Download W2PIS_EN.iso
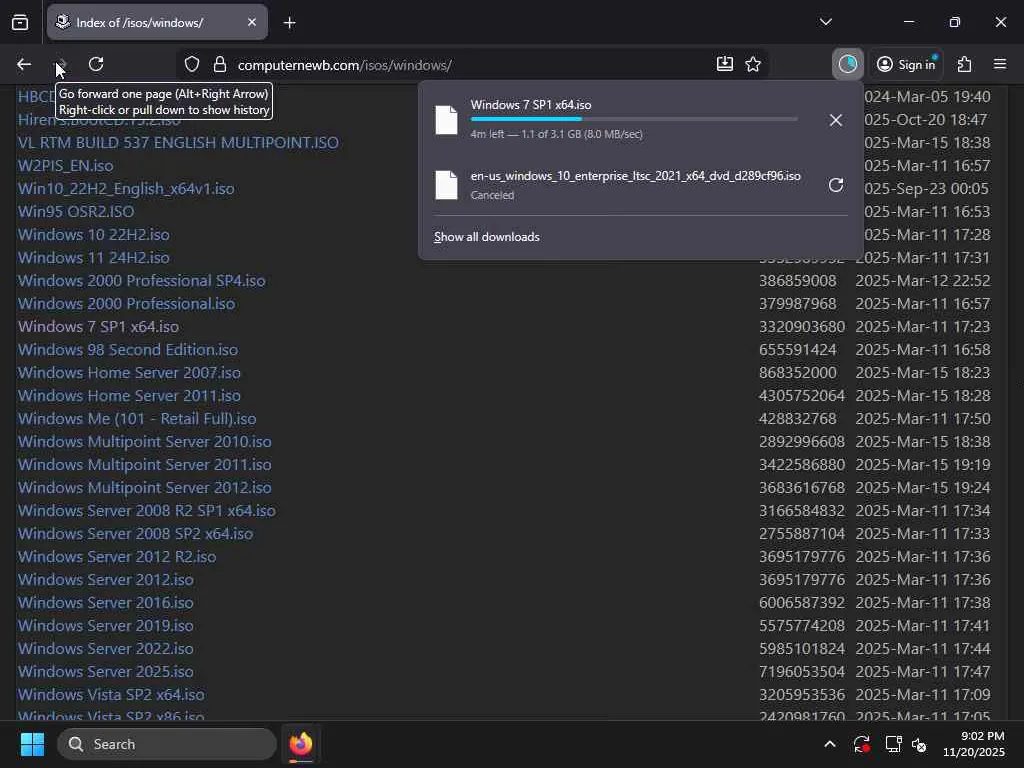Viewport: 1024px width, 768px height. [x=65, y=166]
